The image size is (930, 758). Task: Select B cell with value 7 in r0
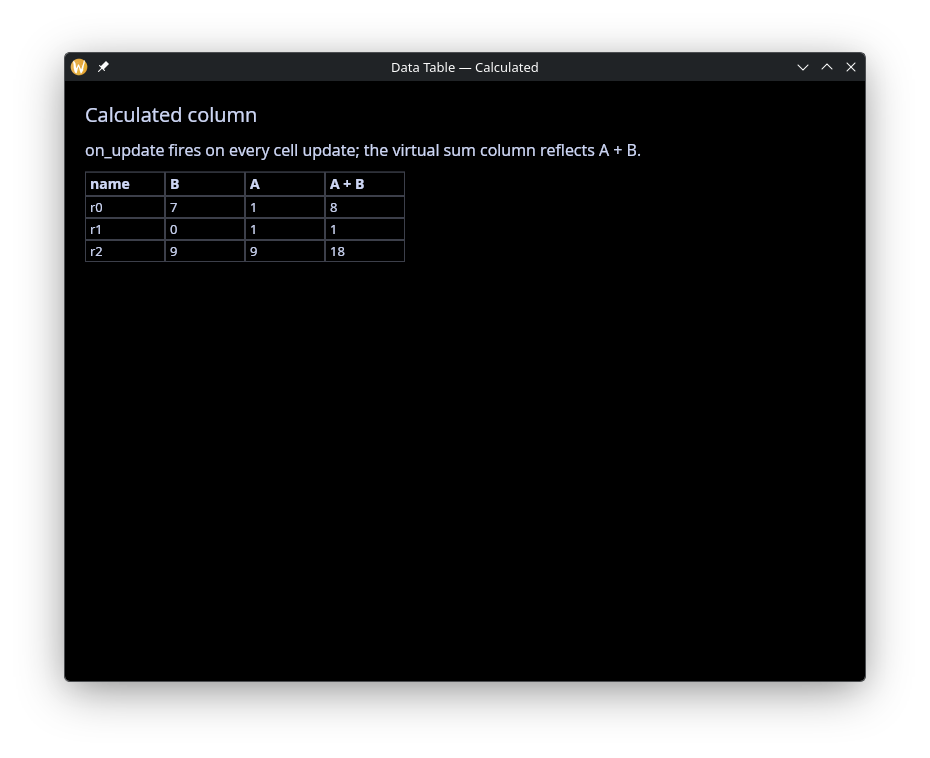(x=205, y=207)
